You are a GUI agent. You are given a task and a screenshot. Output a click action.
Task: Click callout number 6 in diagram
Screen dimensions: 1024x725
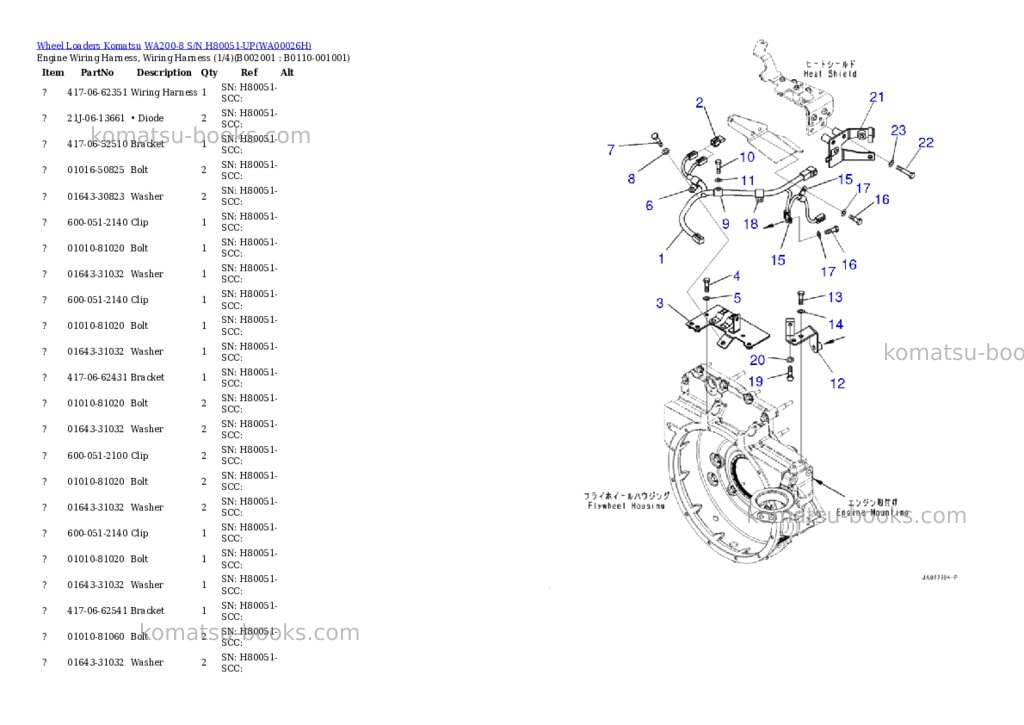click(649, 205)
